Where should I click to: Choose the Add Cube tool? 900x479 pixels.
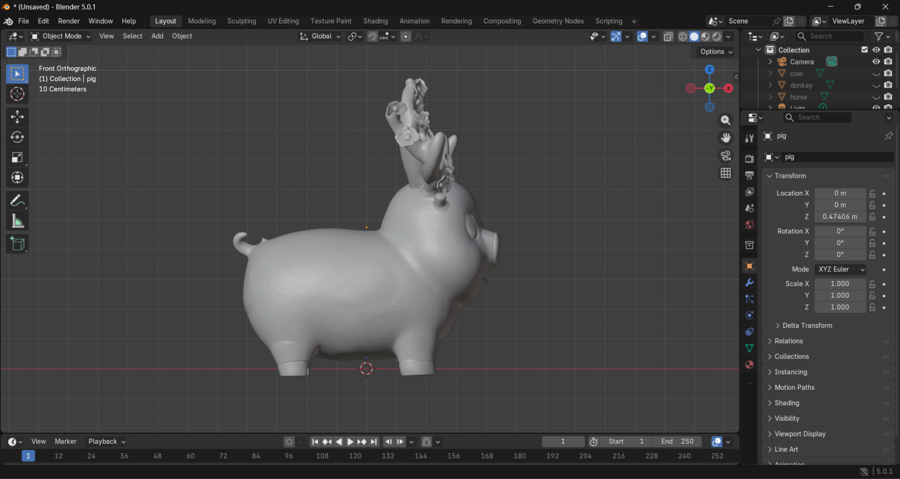point(17,243)
